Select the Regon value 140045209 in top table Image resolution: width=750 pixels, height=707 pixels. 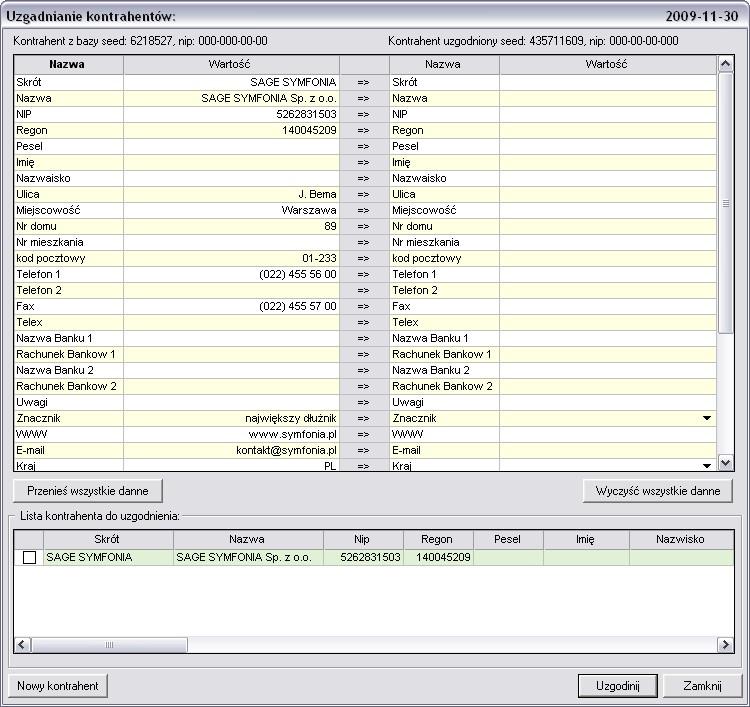coord(309,130)
